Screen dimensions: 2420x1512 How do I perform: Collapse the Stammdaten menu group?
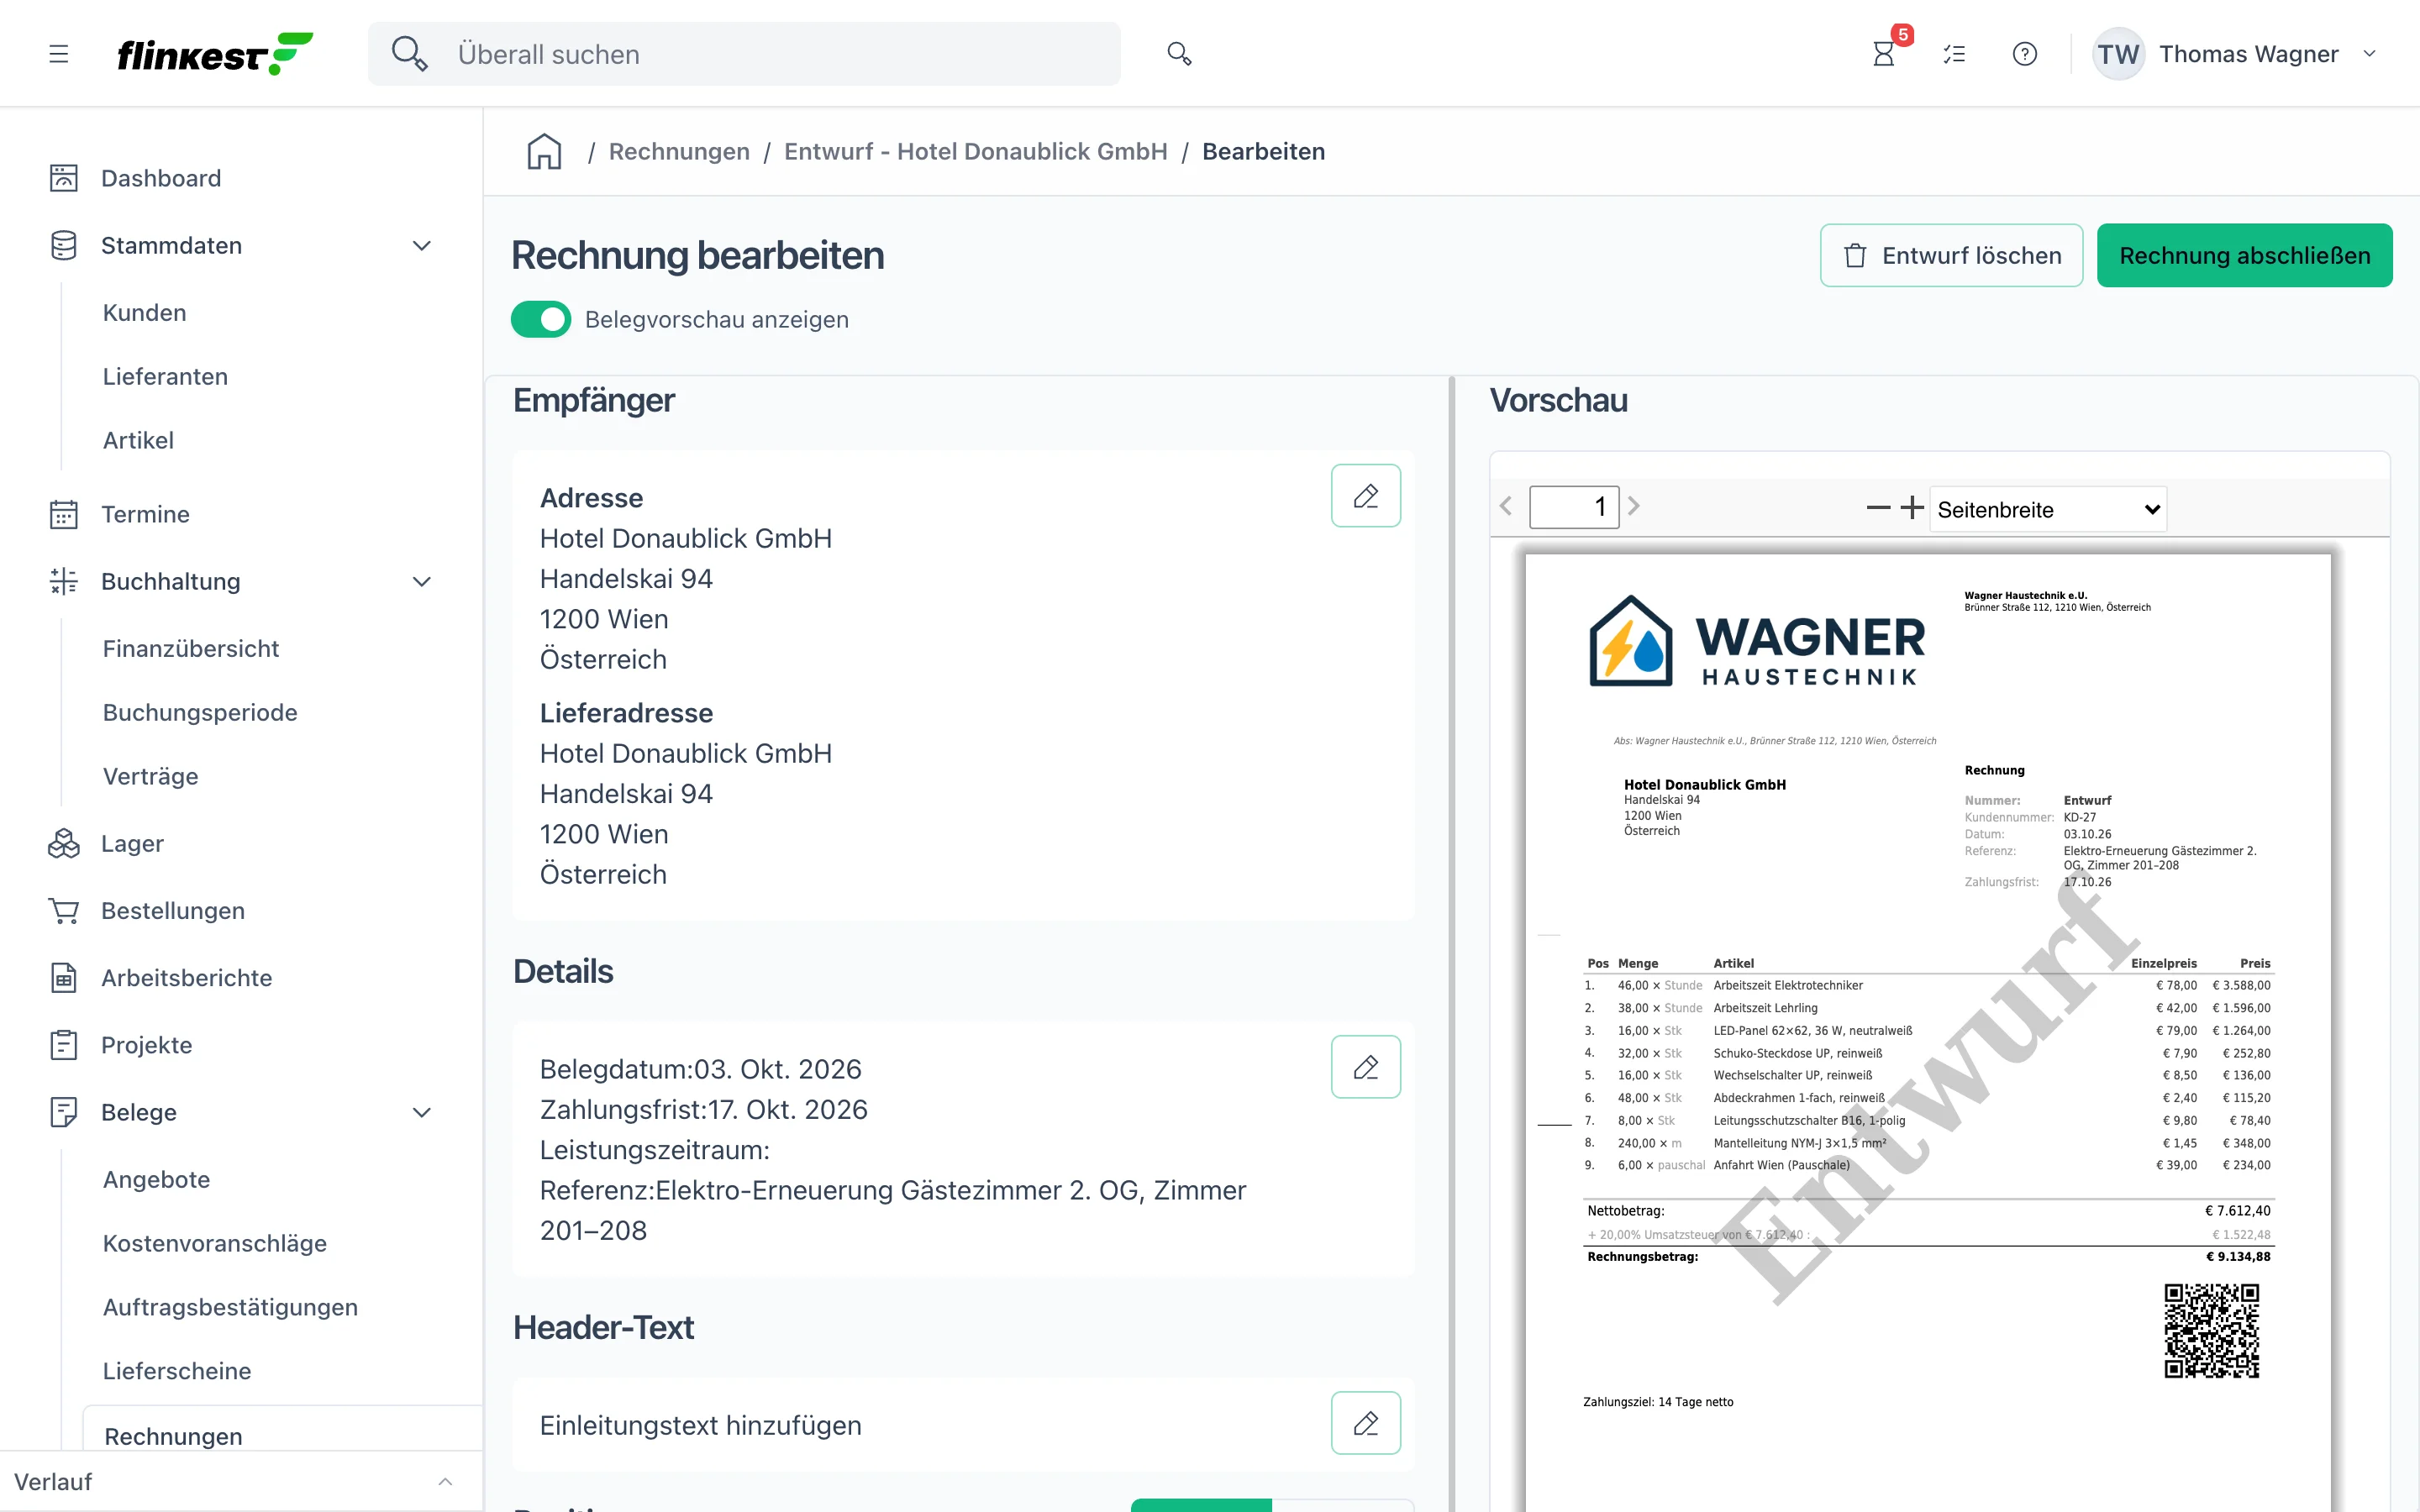[x=422, y=246]
